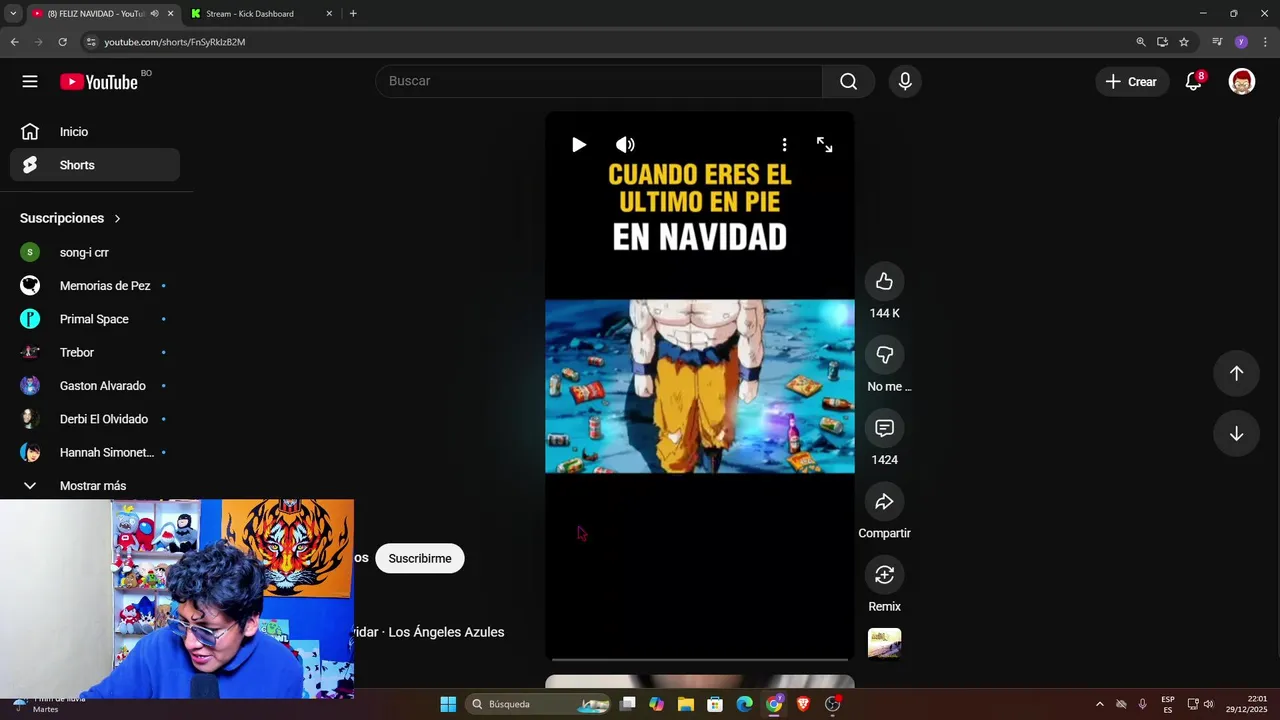Open the YouTube hamburger guide menu

pos(30,82)
